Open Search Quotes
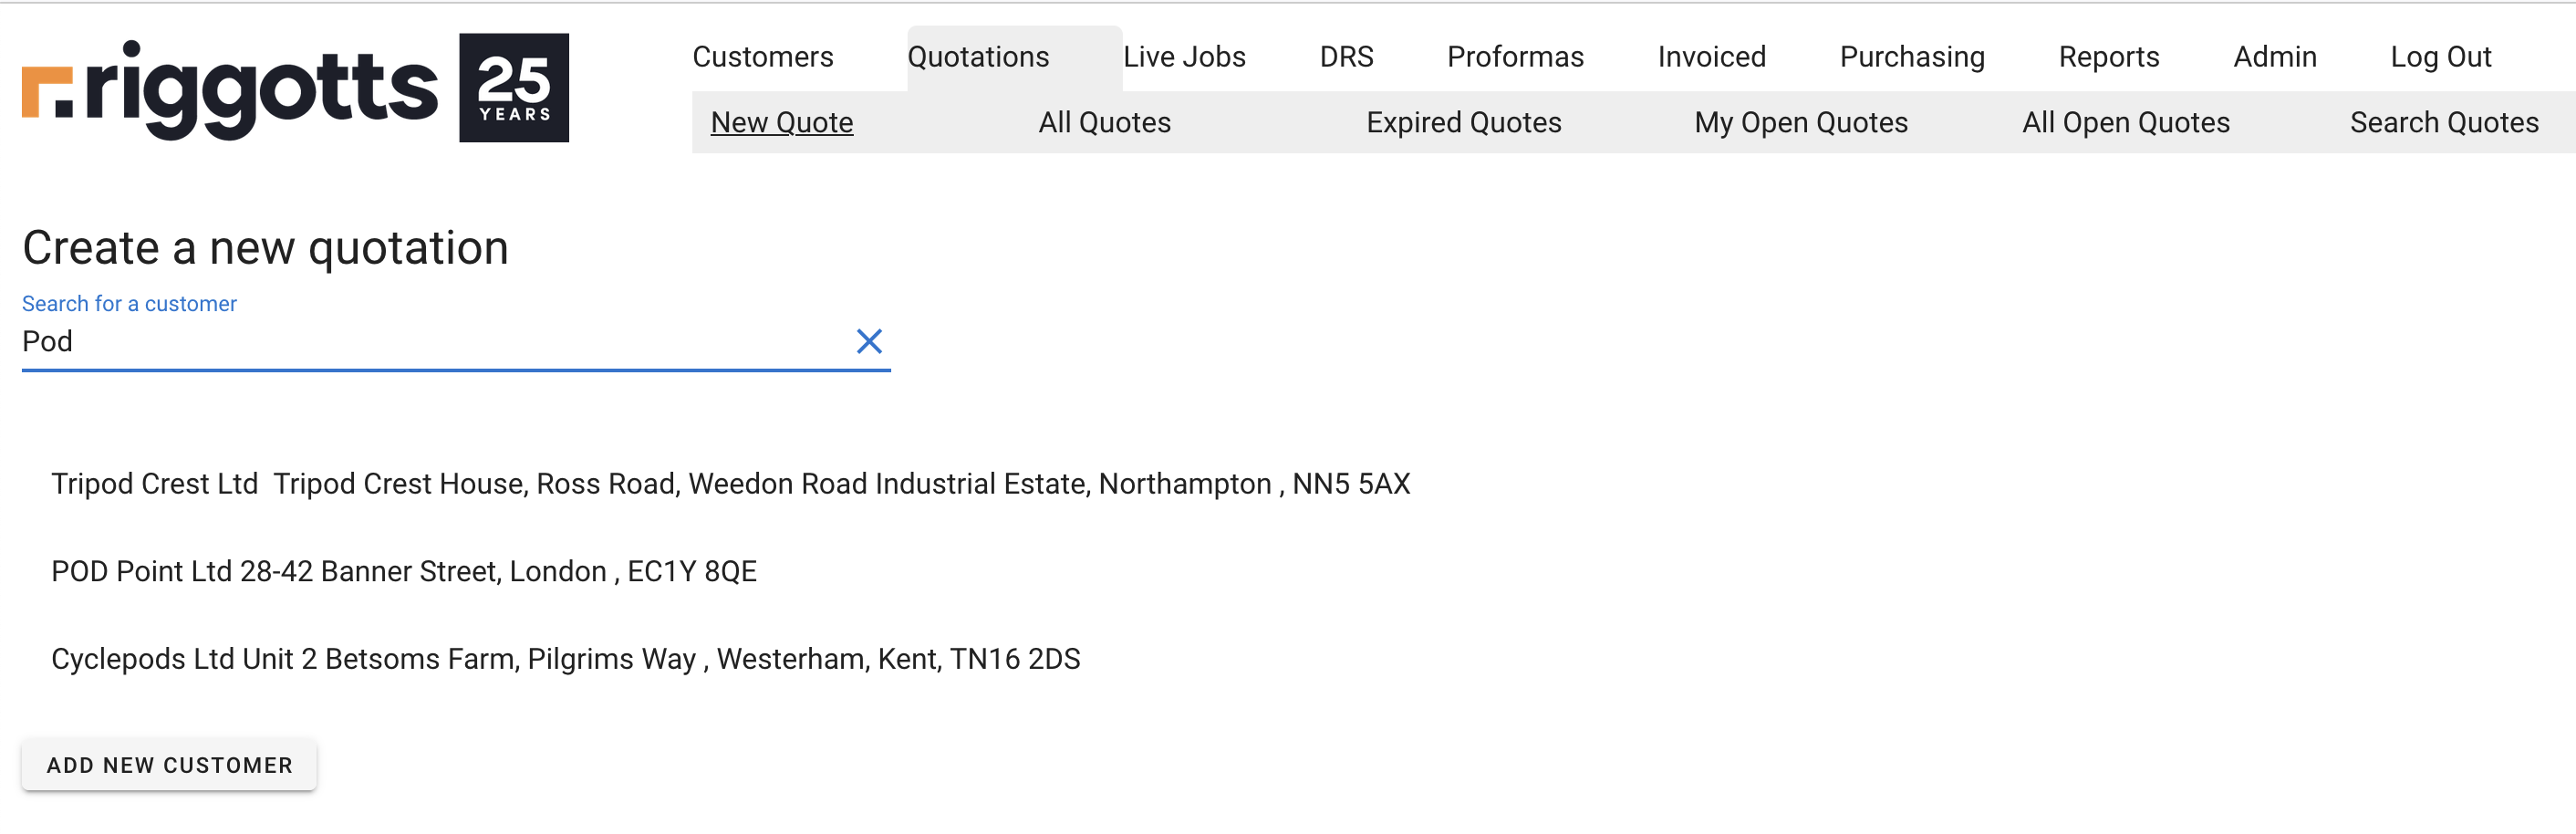This screenshot has height=834, width=2576. pyautogui.click(x=2443, y=123)
